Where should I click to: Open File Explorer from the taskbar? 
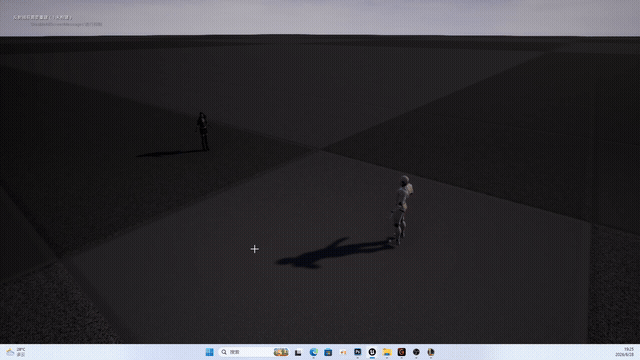tap(387, 352)
